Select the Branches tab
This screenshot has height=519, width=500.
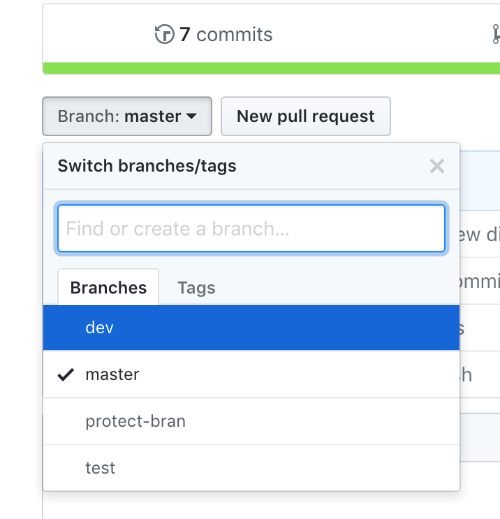[x=108, y=287]
